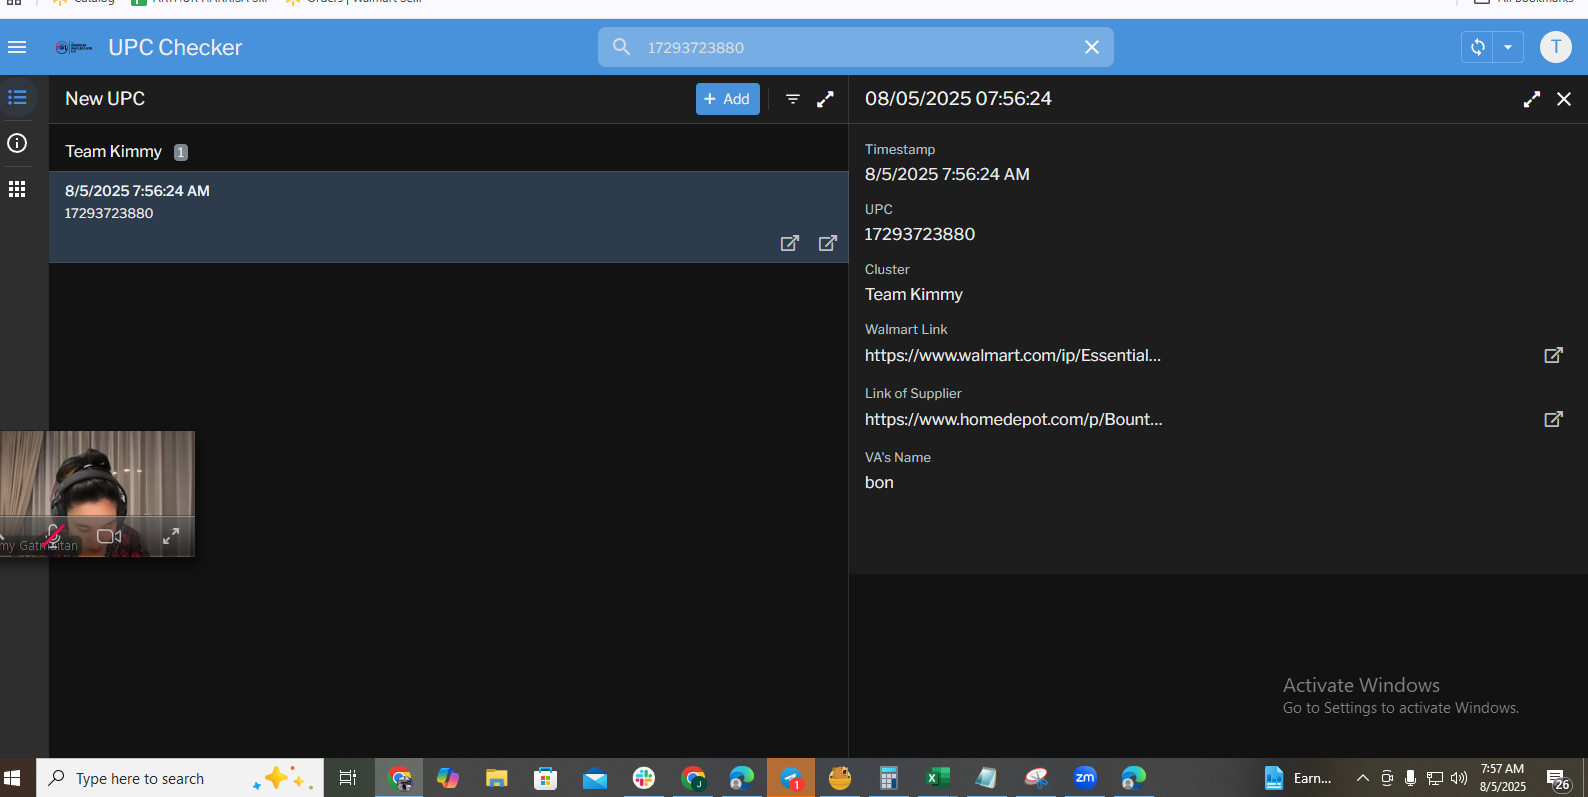The image size is (1588, 797).
Task: Open the Walmart link in new tab
Action: pos(1553,355)
